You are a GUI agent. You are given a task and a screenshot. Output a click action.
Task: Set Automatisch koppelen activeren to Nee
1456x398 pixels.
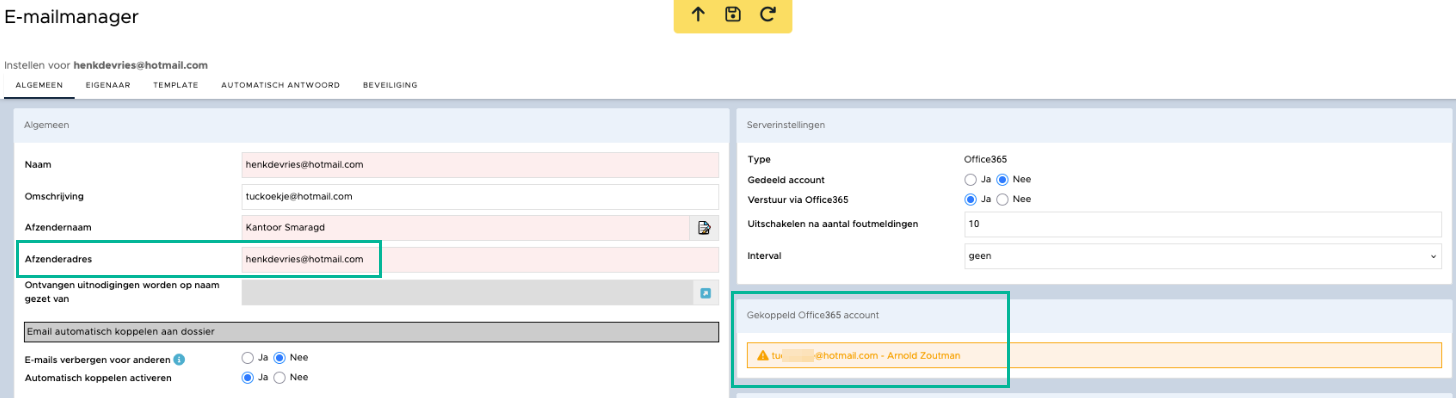click(x=279, y=377)
